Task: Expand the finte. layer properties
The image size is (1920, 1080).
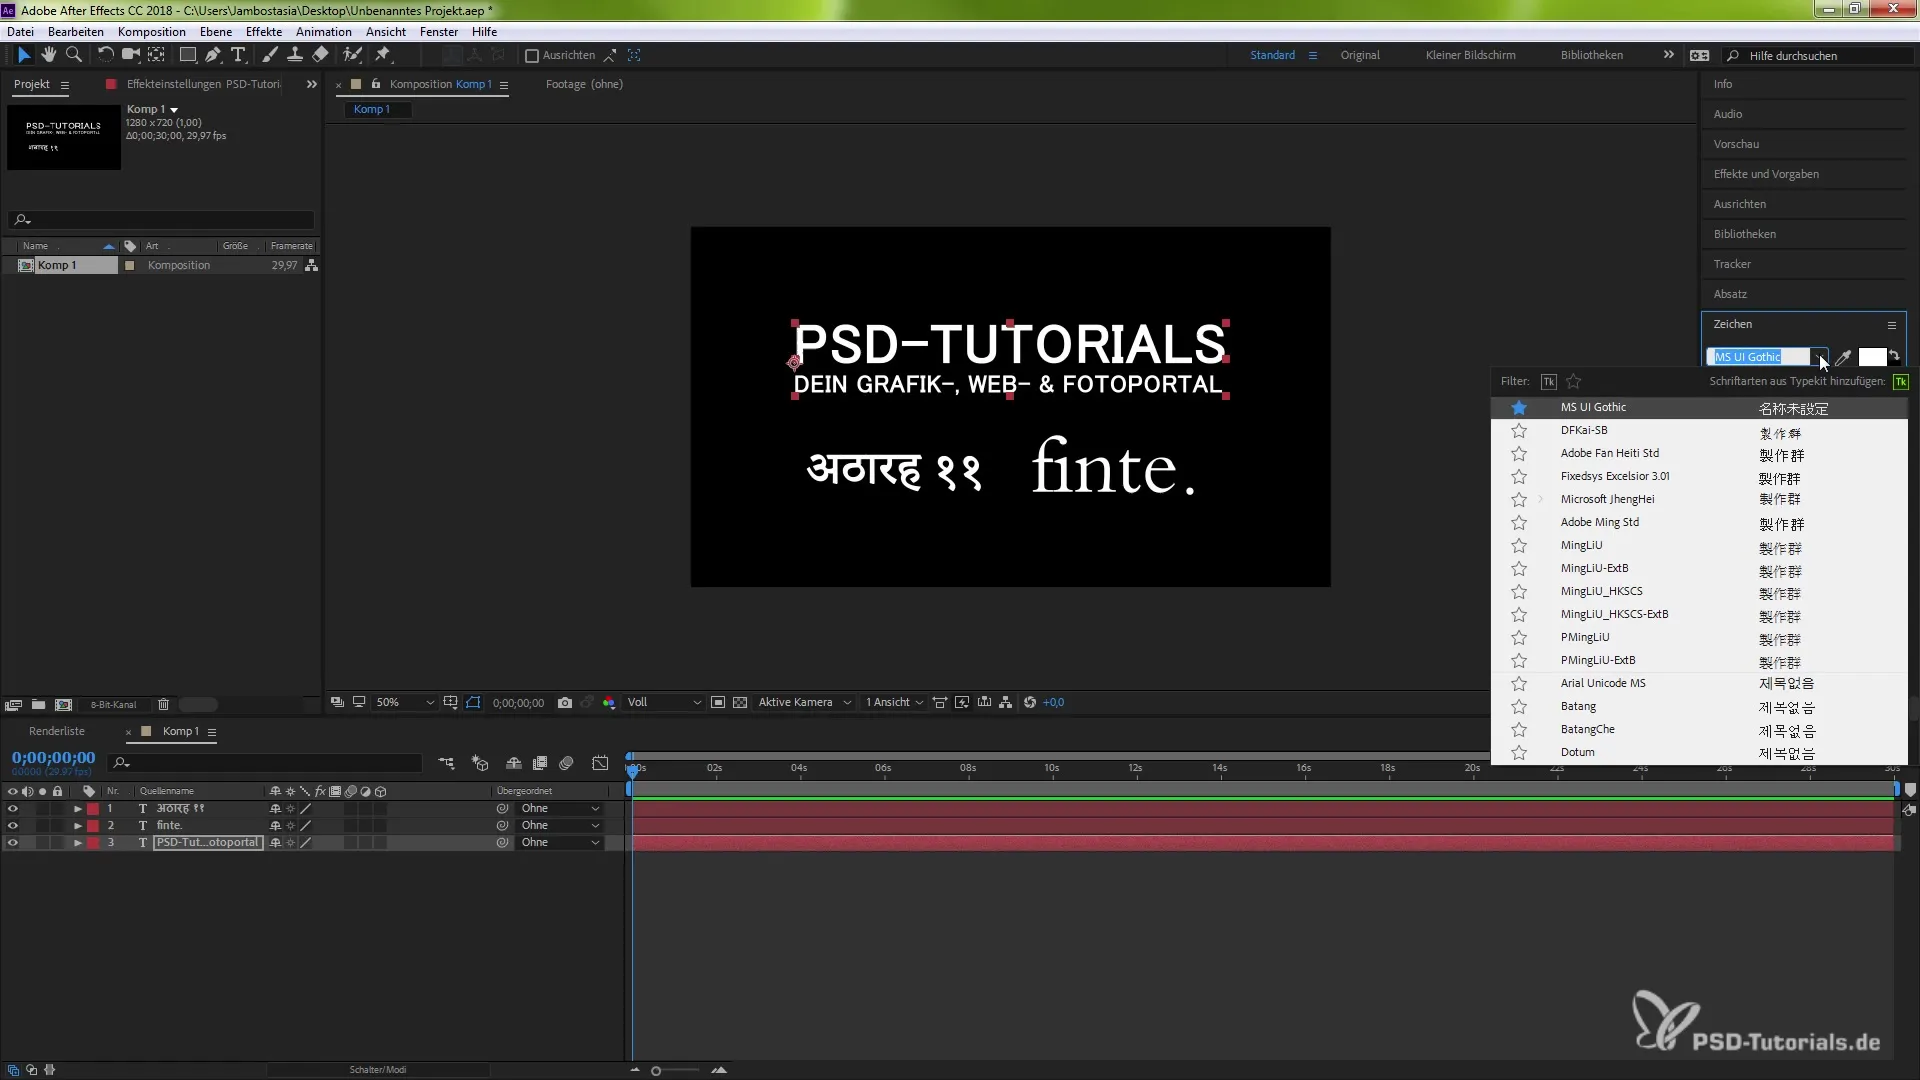Action: 77,826
